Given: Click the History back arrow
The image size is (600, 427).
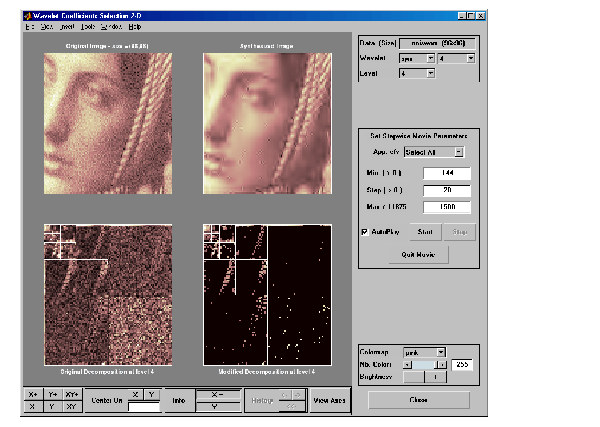Looking at the screenshot, I should [285, 394].
